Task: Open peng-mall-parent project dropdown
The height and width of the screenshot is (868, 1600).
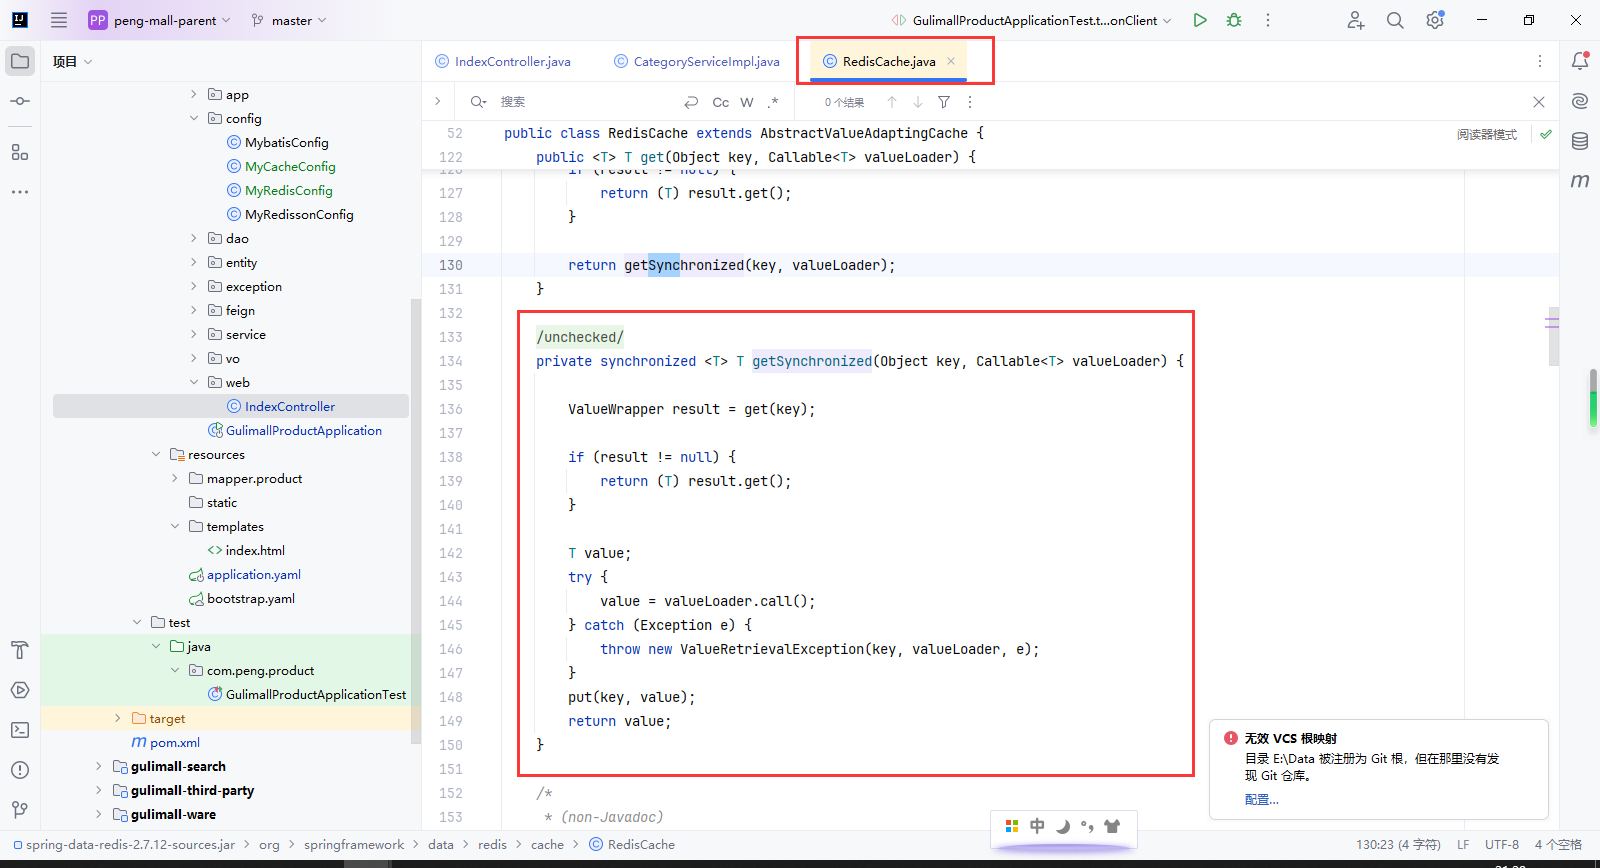Action: [x=160, y=20]
